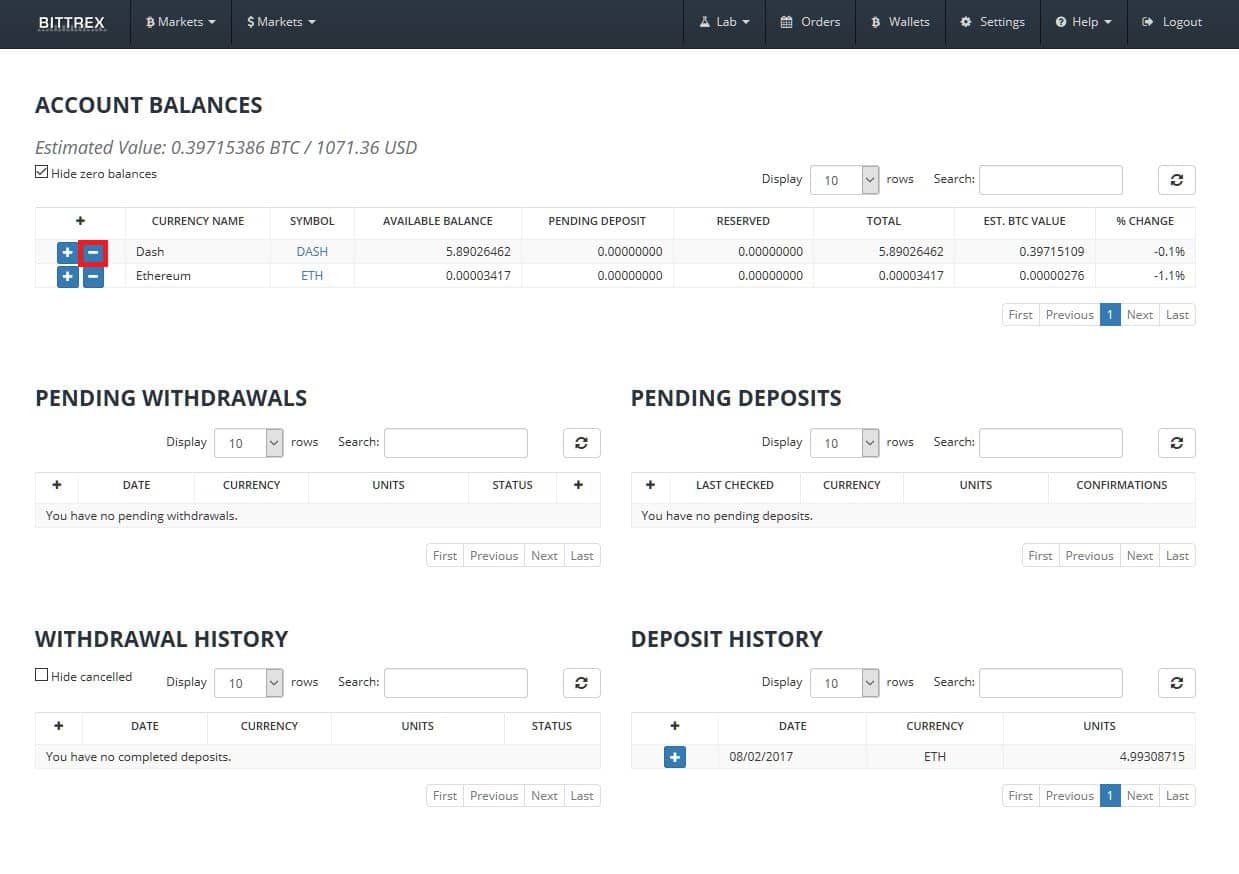Image resolution: width=1239 pixels, height=874 pixels.
Task: Deposit Dash using the plus icon
Action: pos(67,252)
